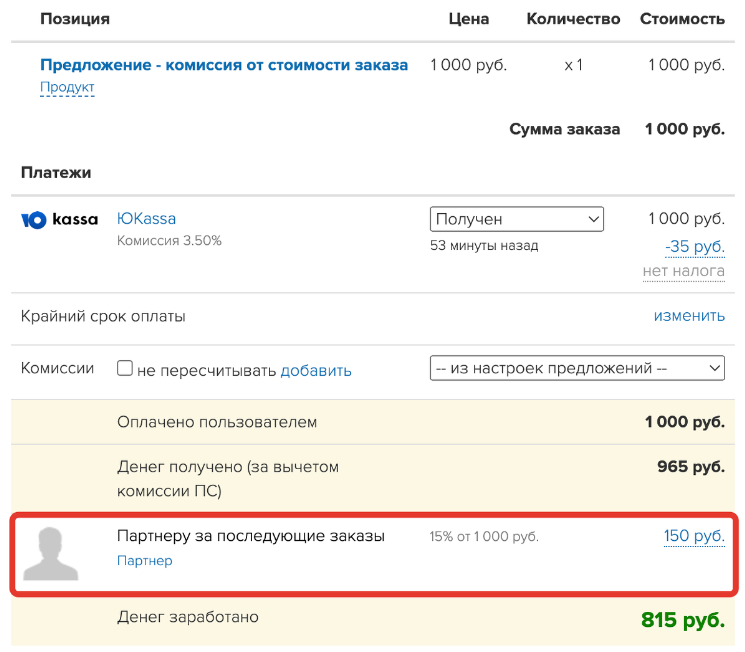The width and height of the screenshot is (745, 652).
Task: Open the 'Получен' payment status dropdown
Action: coord(516,219)
